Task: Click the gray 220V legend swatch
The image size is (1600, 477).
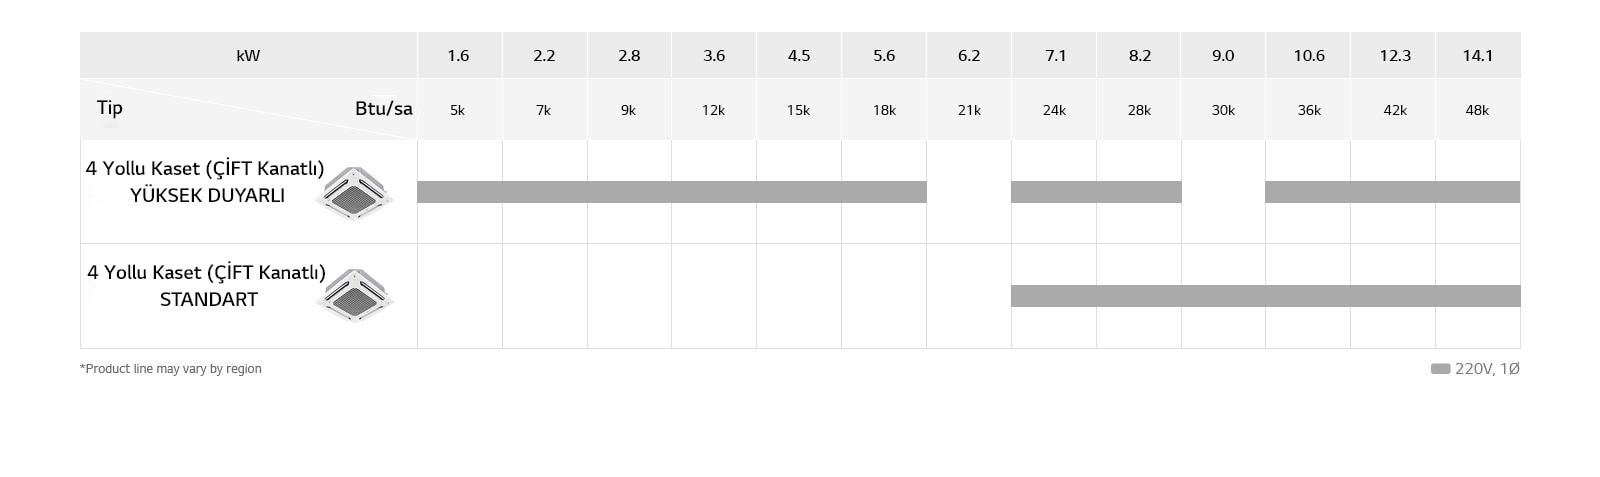Action: 1440,369
